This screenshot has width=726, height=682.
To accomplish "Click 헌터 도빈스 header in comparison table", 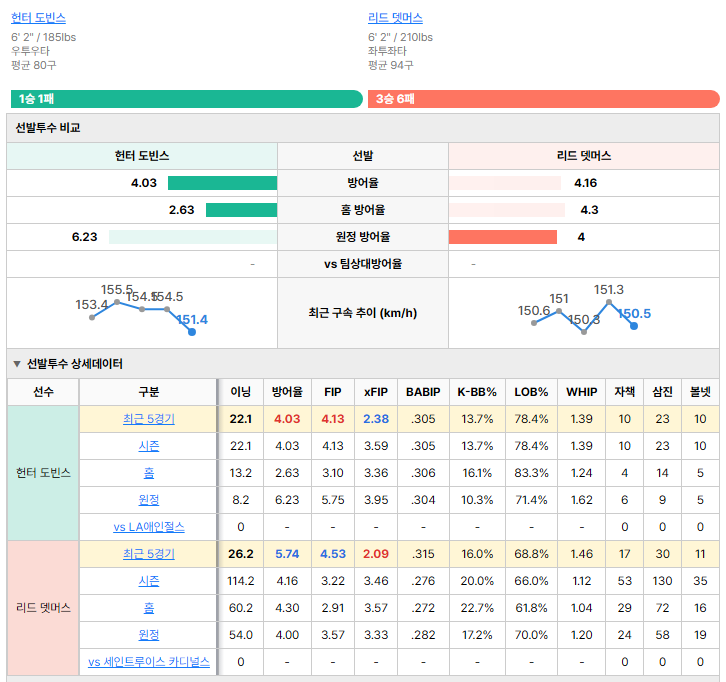I will (x=142, y=156).
